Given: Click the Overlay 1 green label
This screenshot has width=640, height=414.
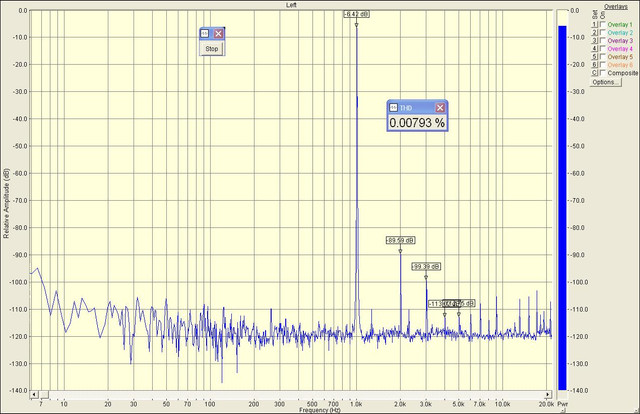Looking at the screenshot, I should (620, 24).
